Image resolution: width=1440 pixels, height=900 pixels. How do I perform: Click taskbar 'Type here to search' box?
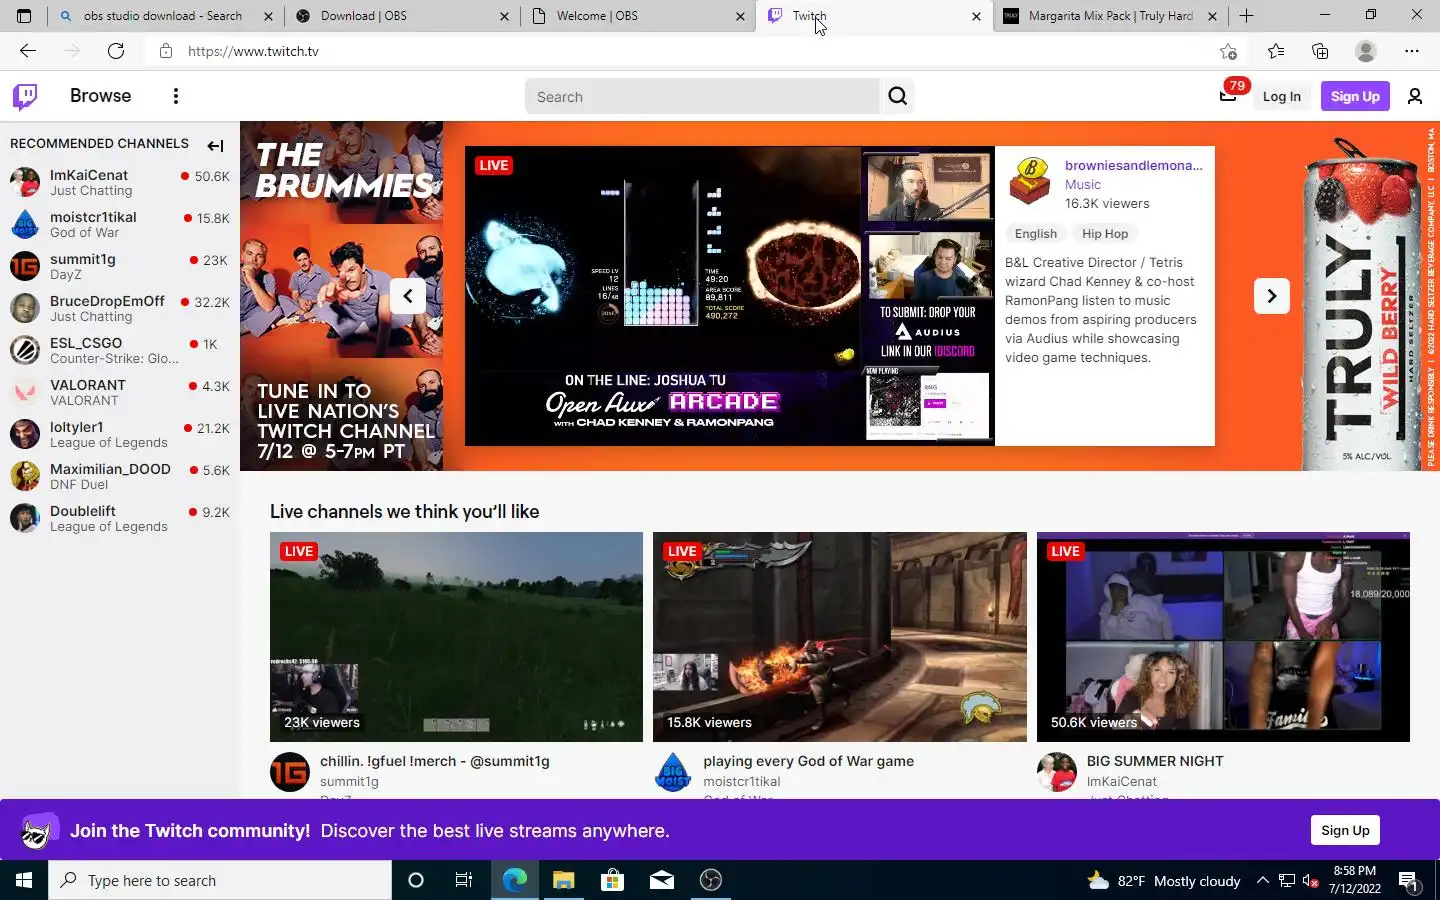coord(220,880)
